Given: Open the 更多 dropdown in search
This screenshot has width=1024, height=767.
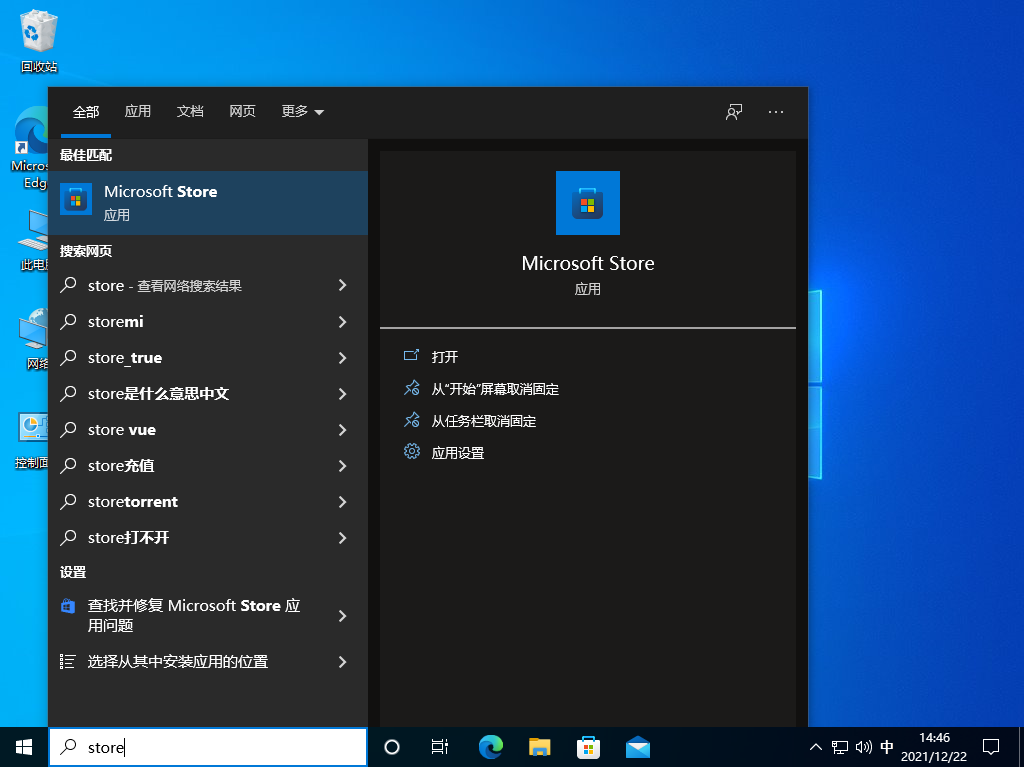Looking at the screenshot, I should (x=300, y=112).
